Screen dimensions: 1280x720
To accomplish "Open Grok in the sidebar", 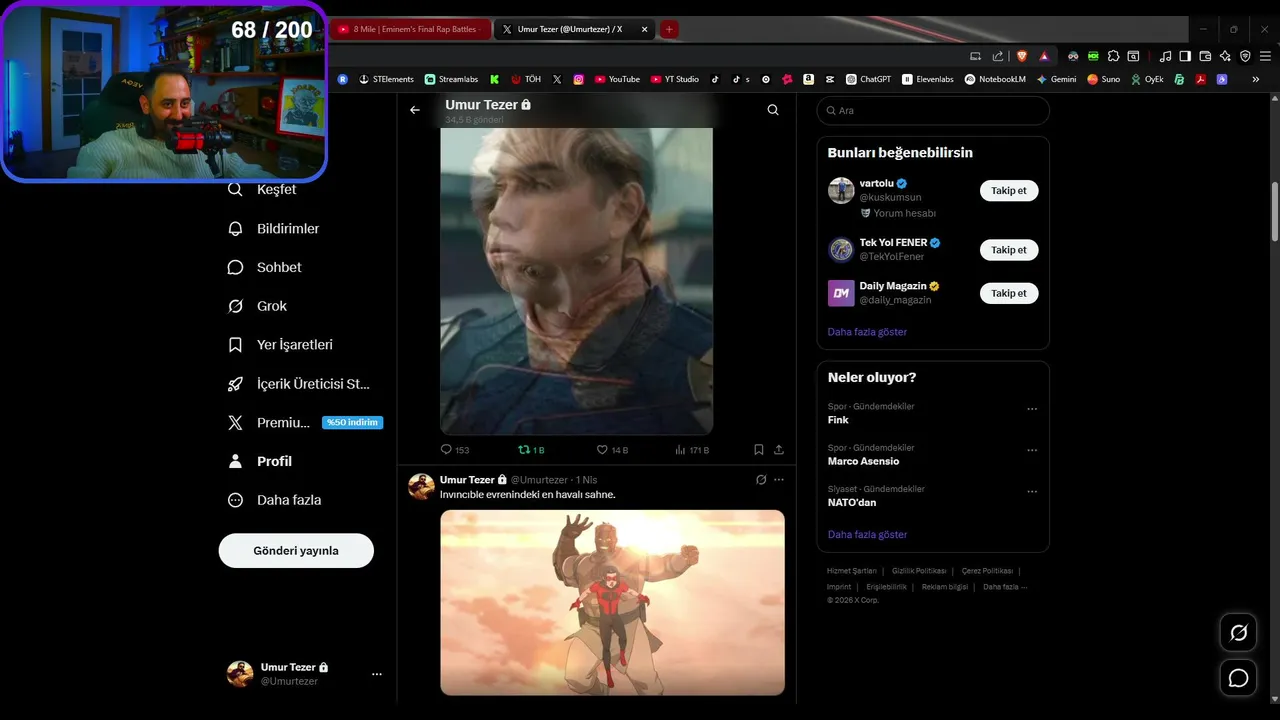I will [257, 306].
